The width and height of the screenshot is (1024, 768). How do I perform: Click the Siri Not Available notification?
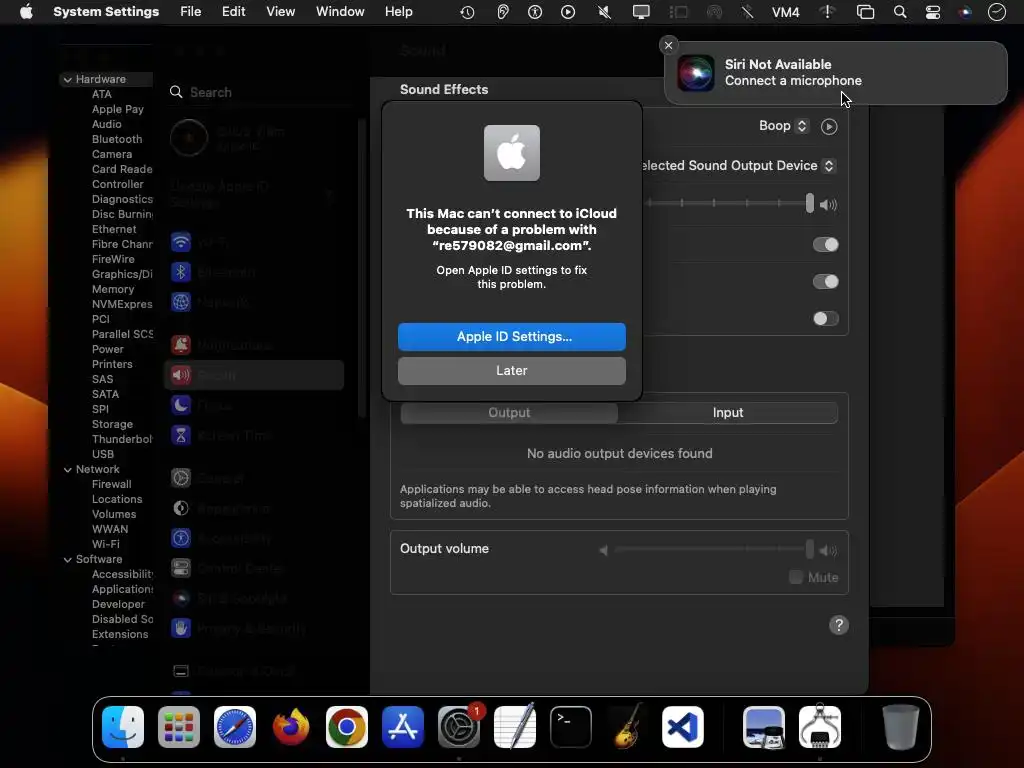coord(835,72)
